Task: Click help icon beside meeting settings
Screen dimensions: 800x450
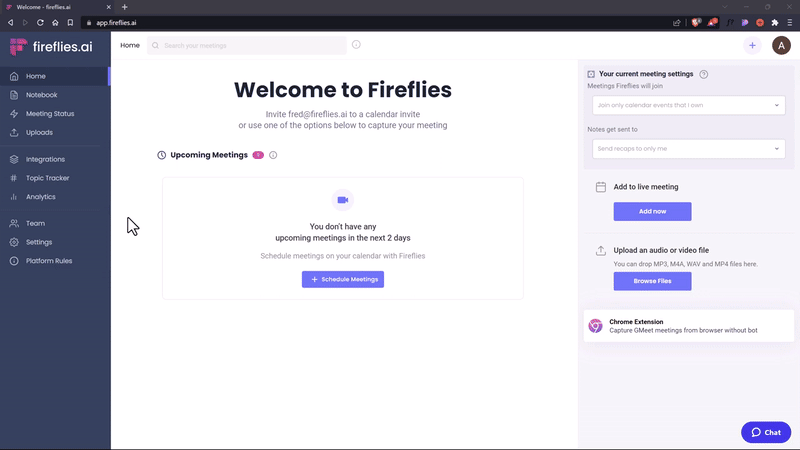Action: (x=704, y=74)
